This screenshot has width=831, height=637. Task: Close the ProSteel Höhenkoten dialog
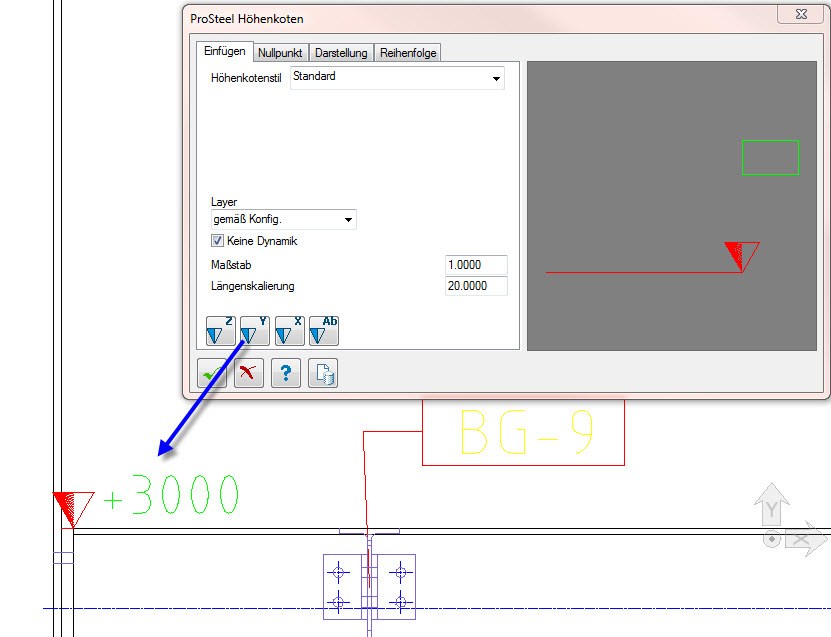pyautogui.click(x=801, y=14)
